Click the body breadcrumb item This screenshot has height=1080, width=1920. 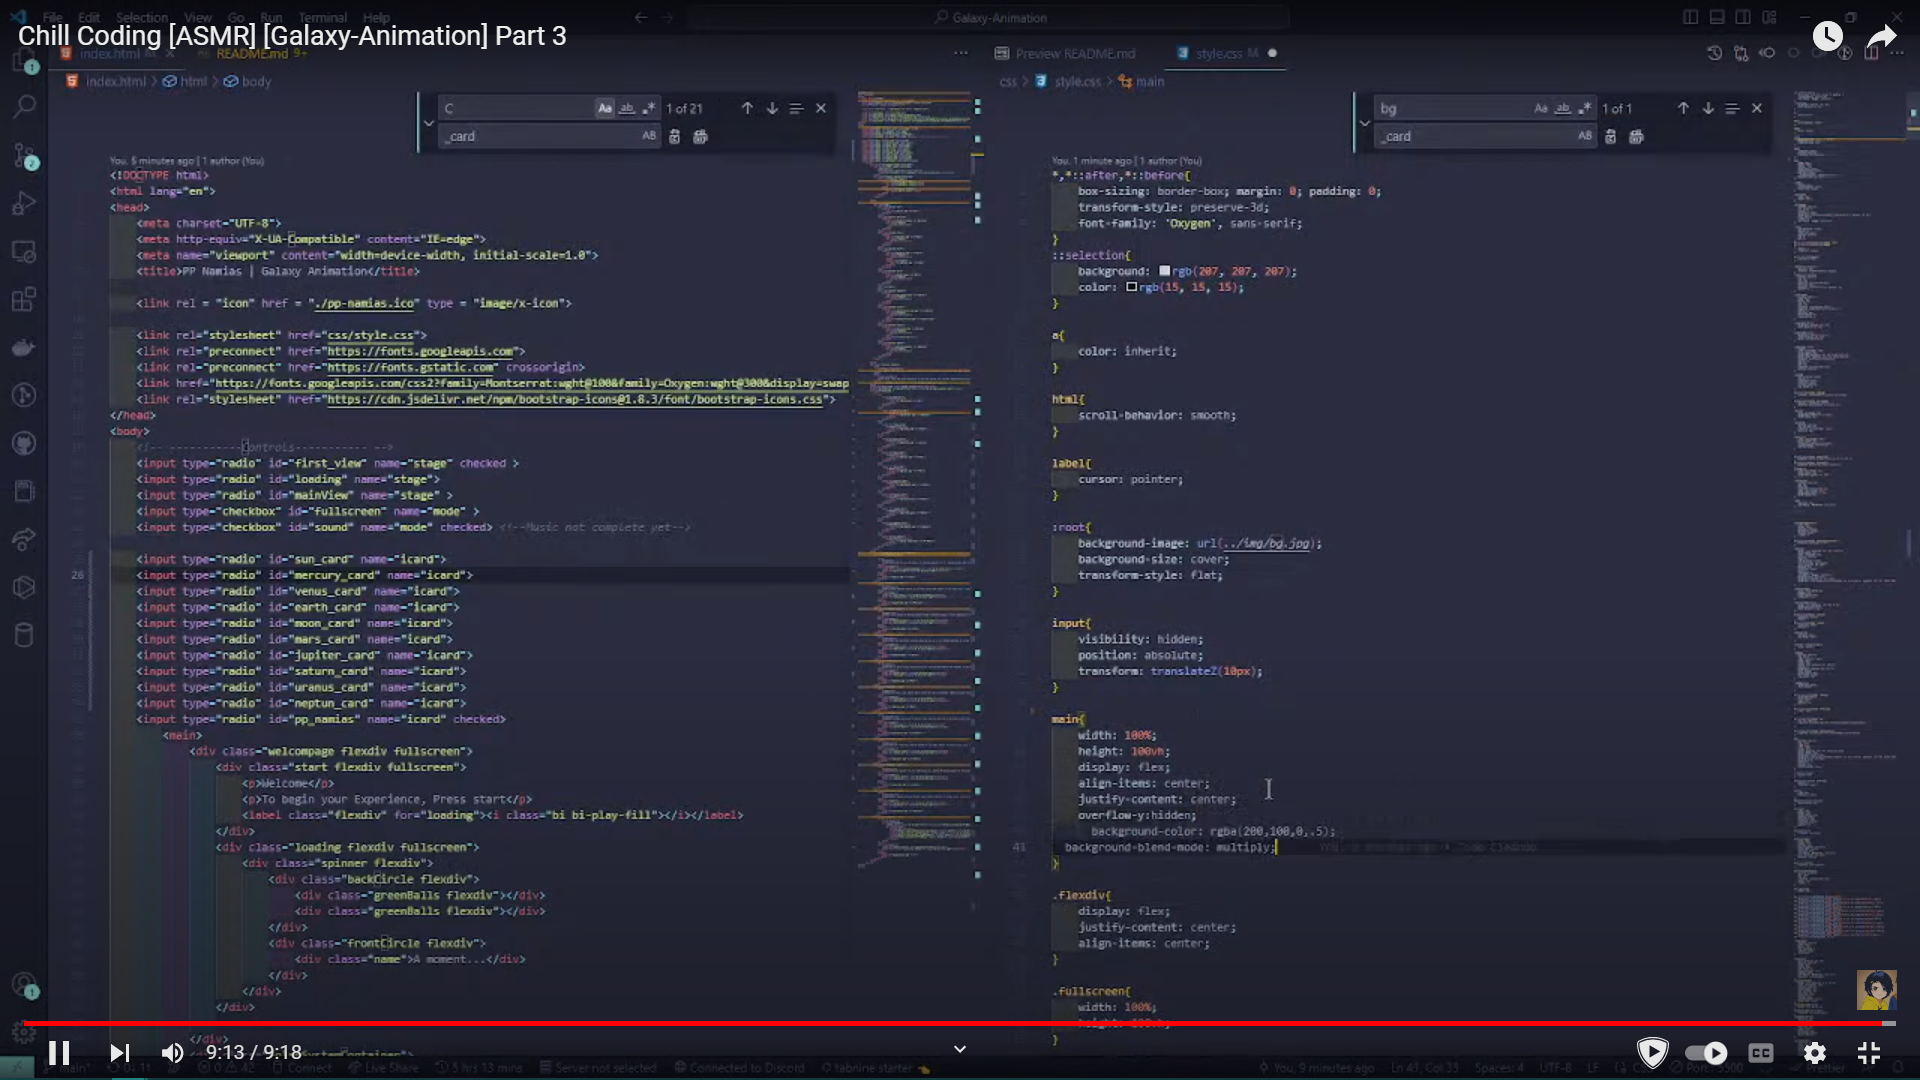click(x=256, y=81)
